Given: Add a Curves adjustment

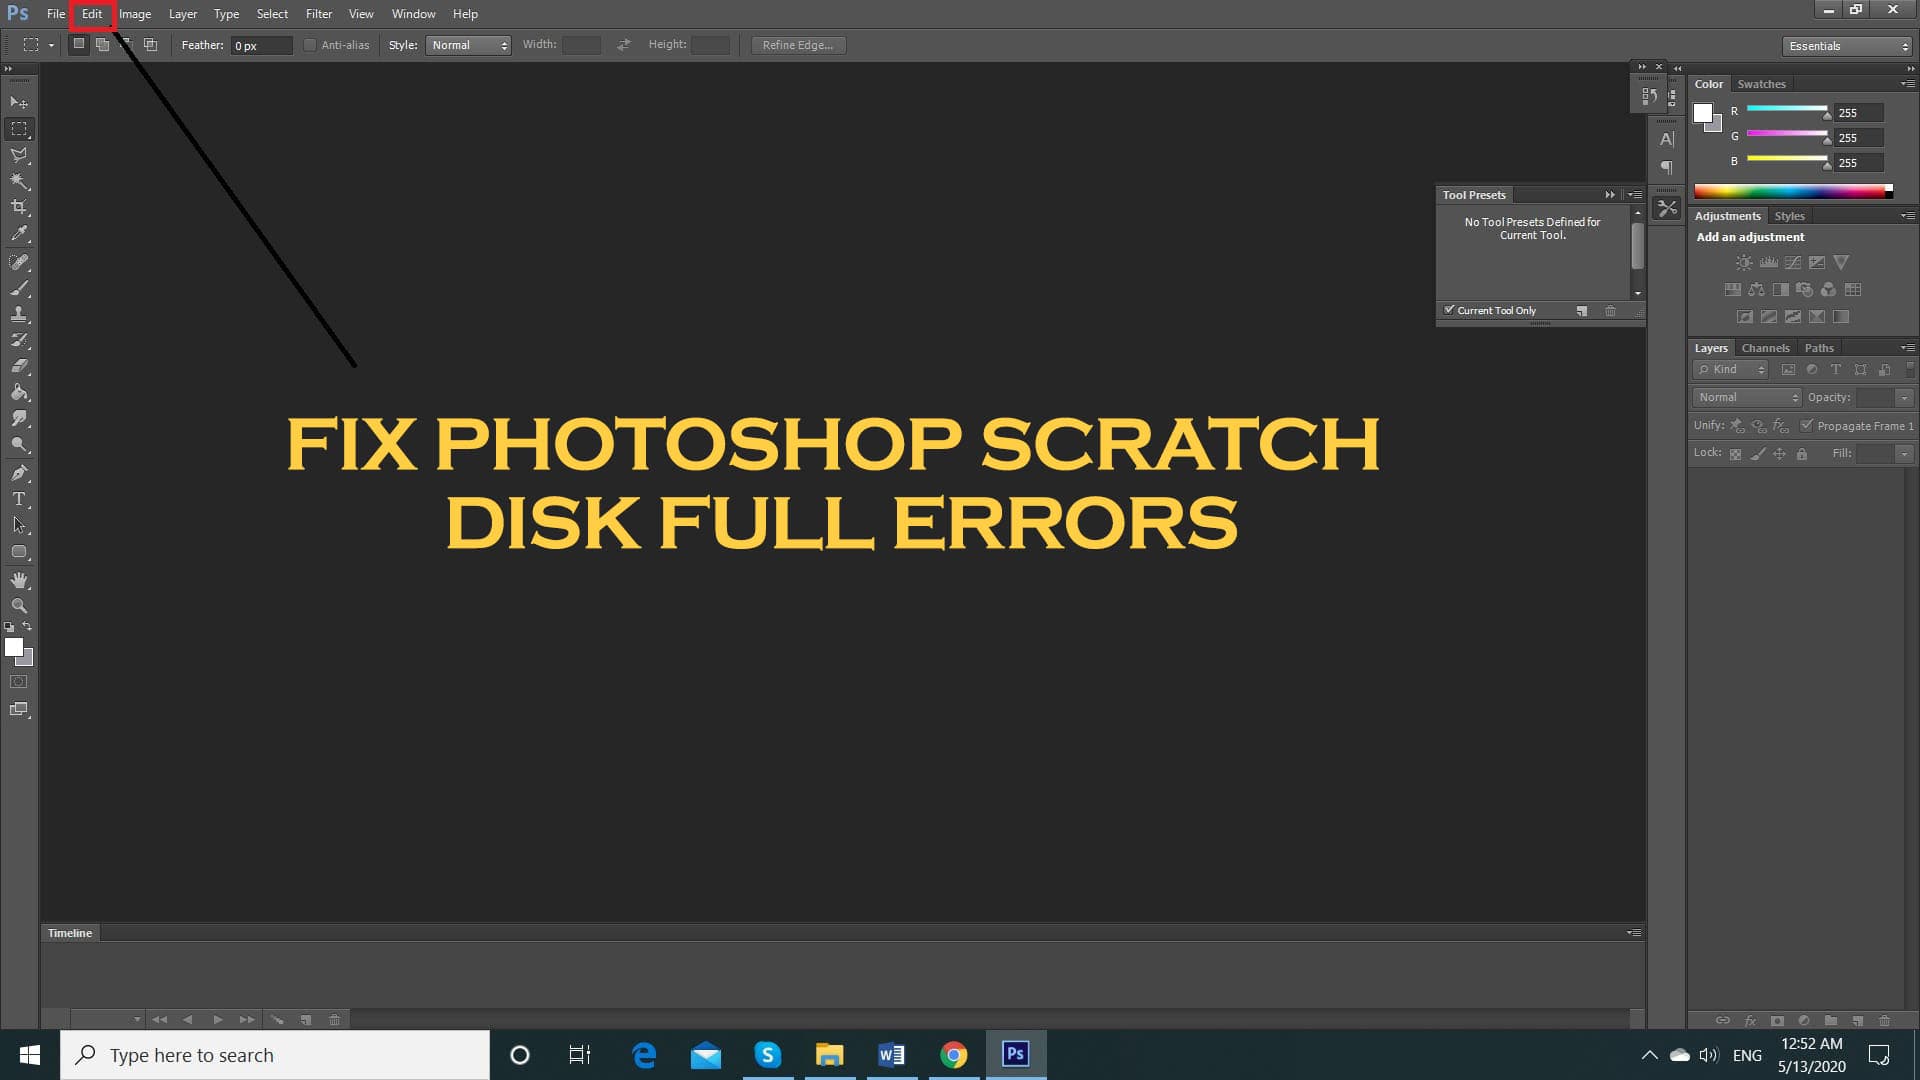Looking at the screenshot, I should (1793, 263).
